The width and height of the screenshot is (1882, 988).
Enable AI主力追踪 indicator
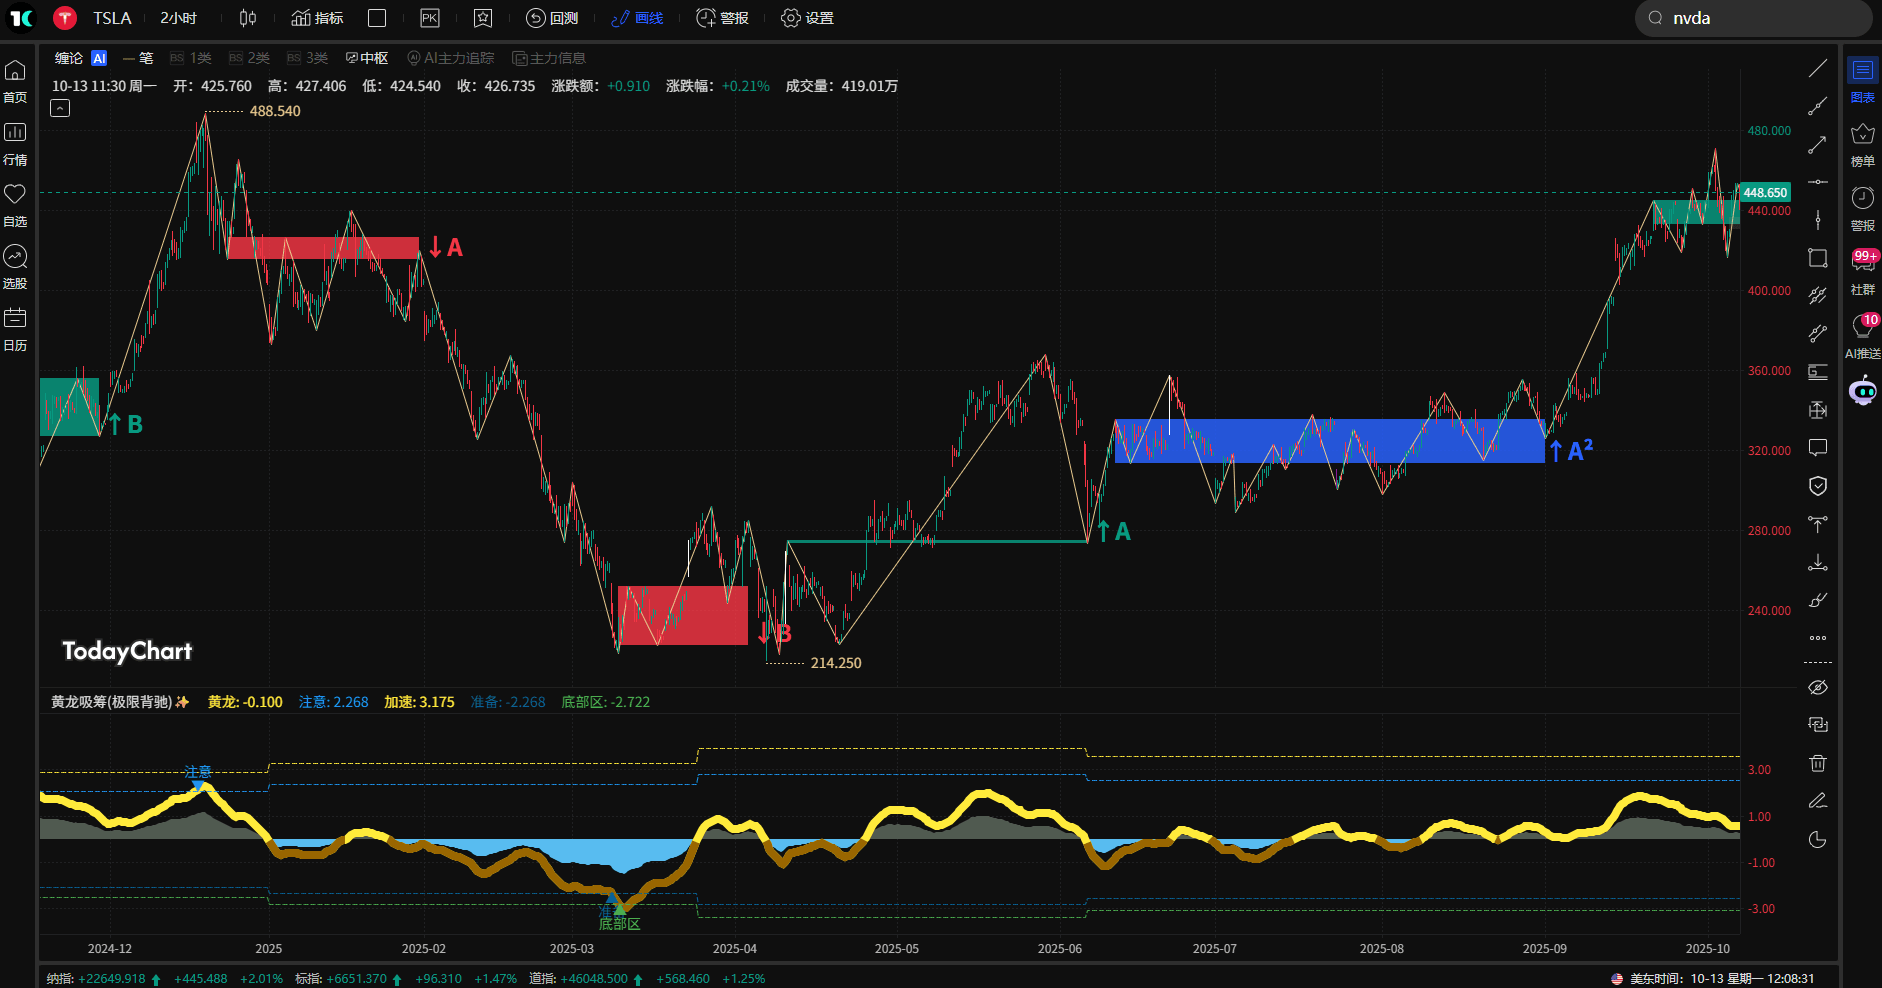451,58
